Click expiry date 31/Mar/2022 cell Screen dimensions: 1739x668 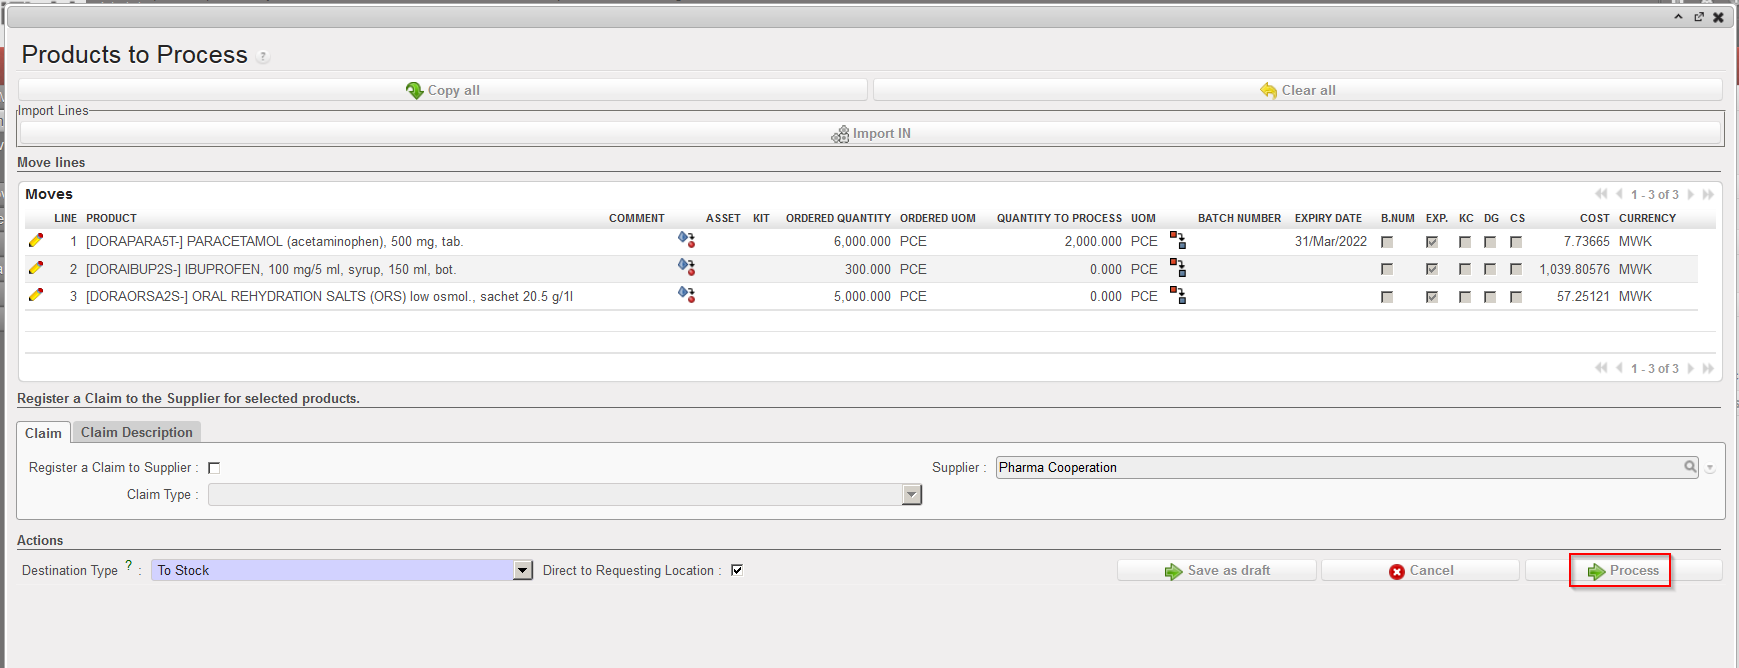1331,241
